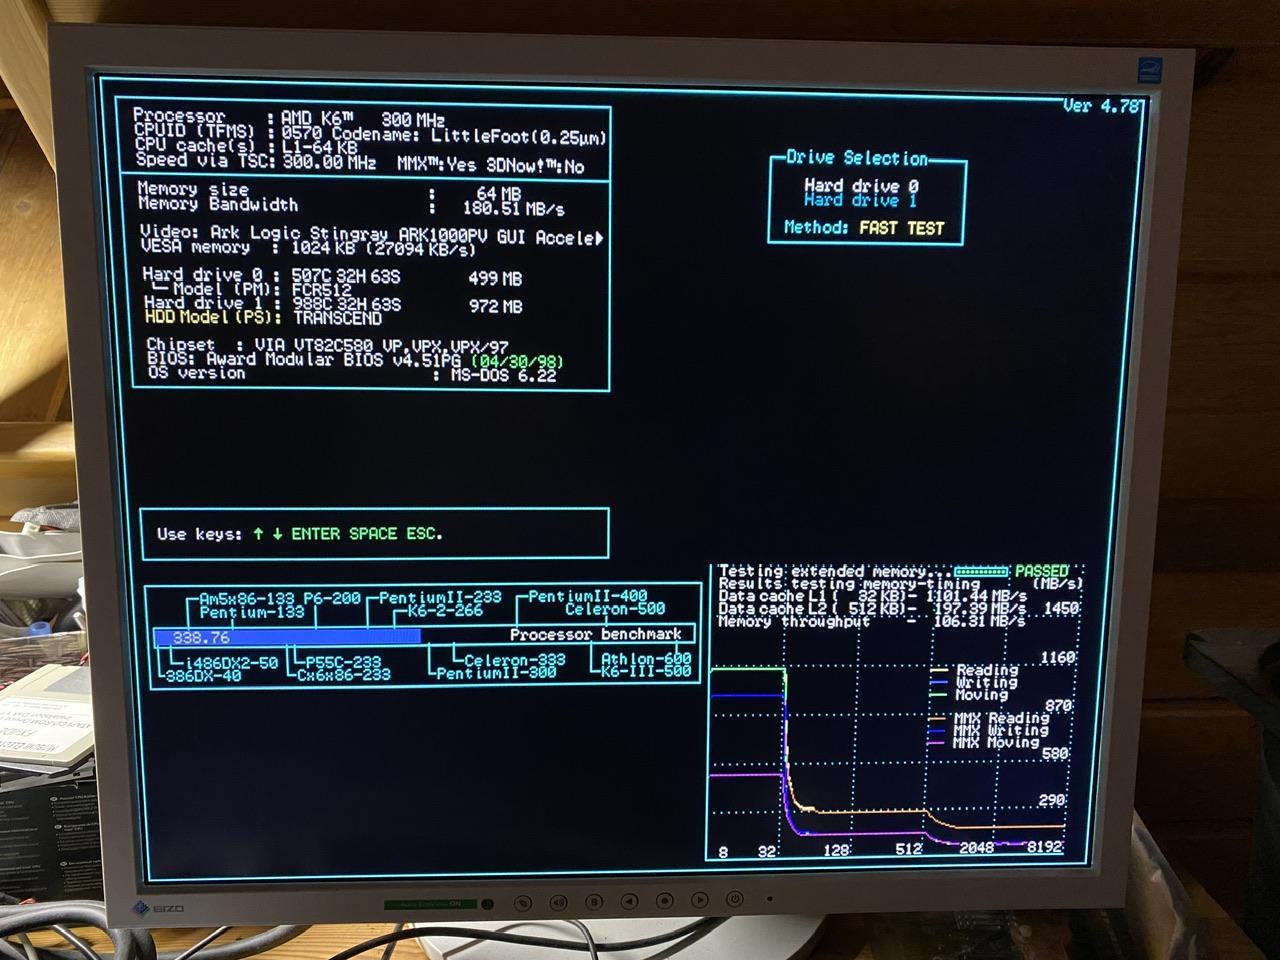Click the '972 MB' hard drive 1 size
This screenshot has height=960, width=1280.
click(496, 306)
